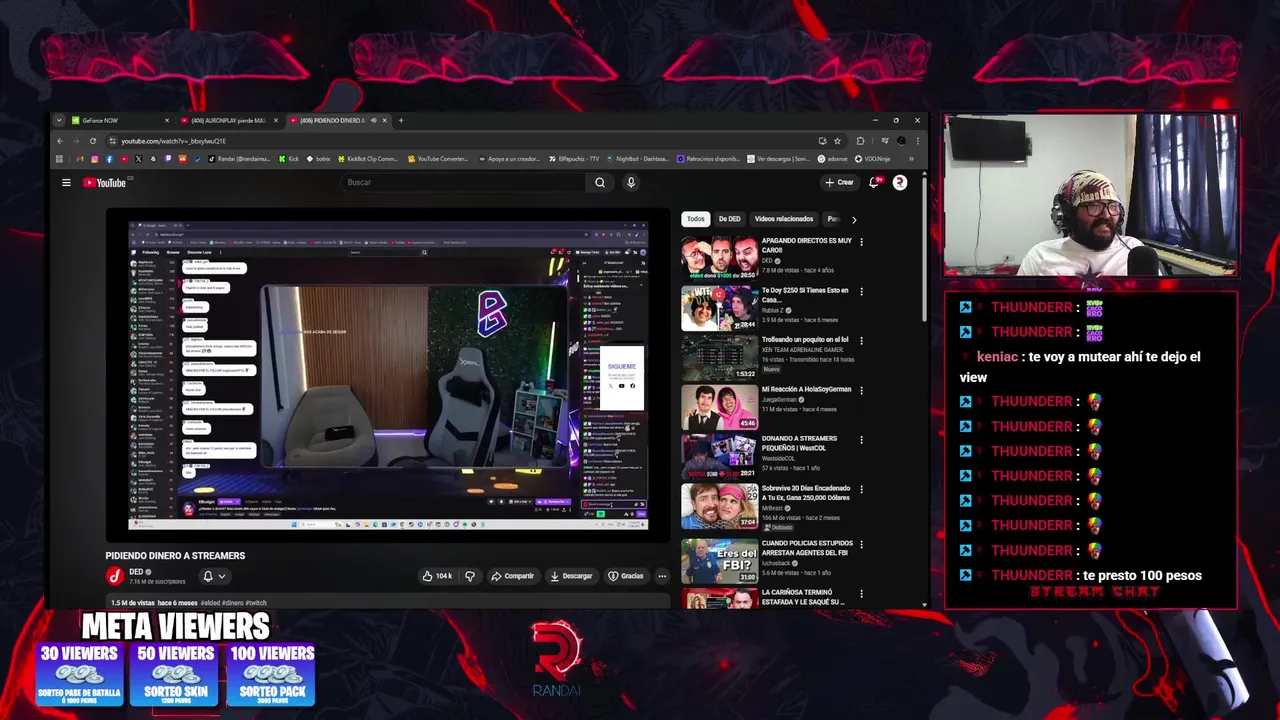Screen dimensions: 1280x720
Task: Show more bookmarks overflow chevron
Action: pyautogui.click(x=911, y=159)
